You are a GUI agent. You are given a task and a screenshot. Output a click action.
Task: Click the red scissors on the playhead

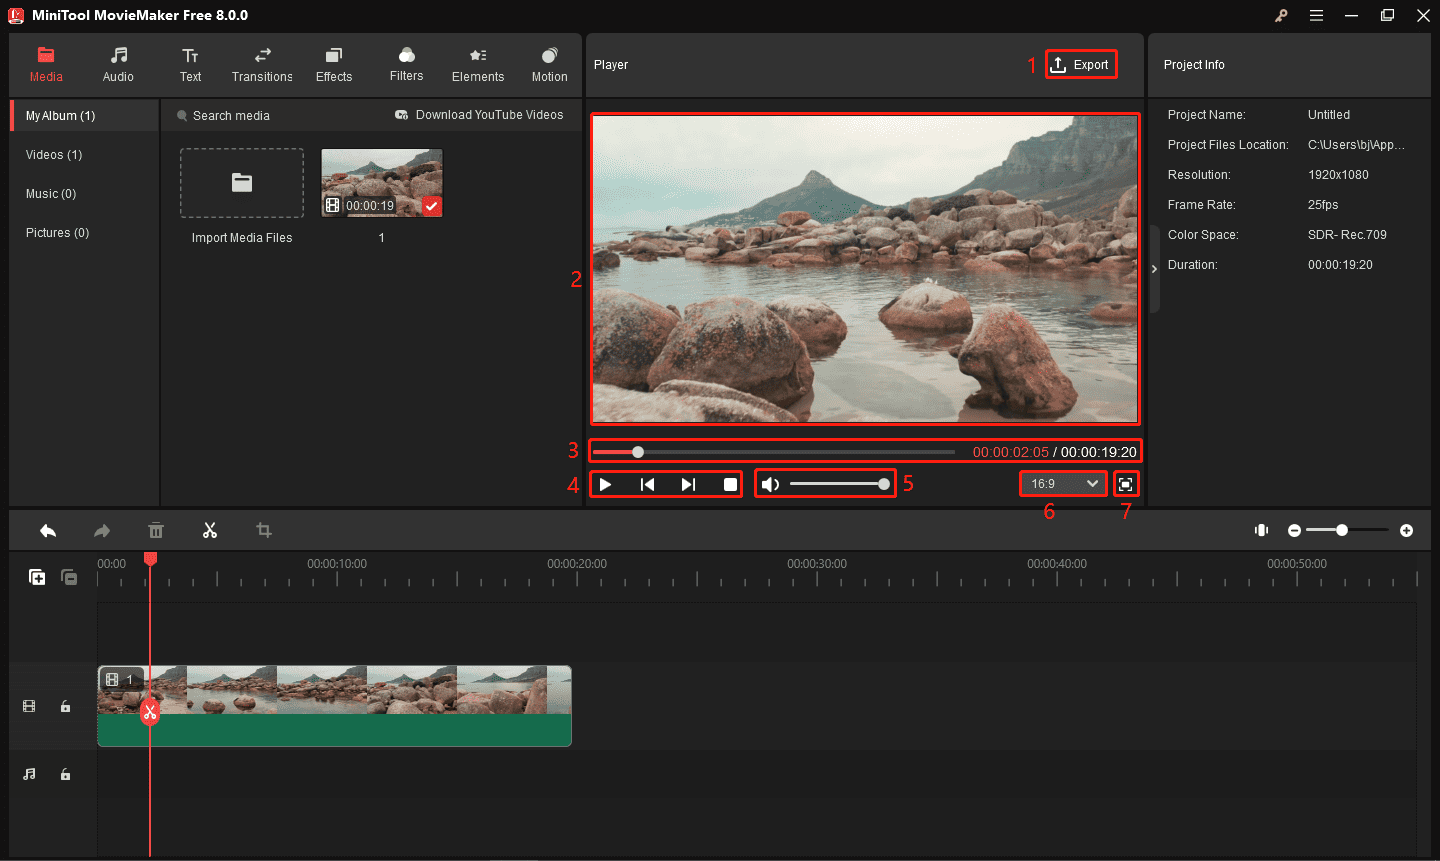150,711
